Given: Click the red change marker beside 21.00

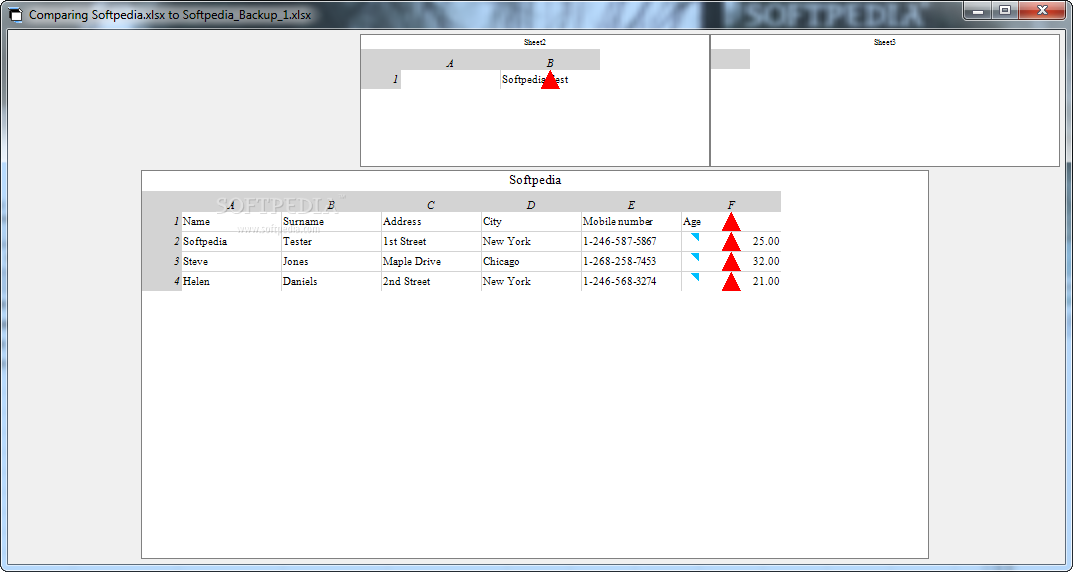Looking at the screenshot, I should (x=731, y=281).
